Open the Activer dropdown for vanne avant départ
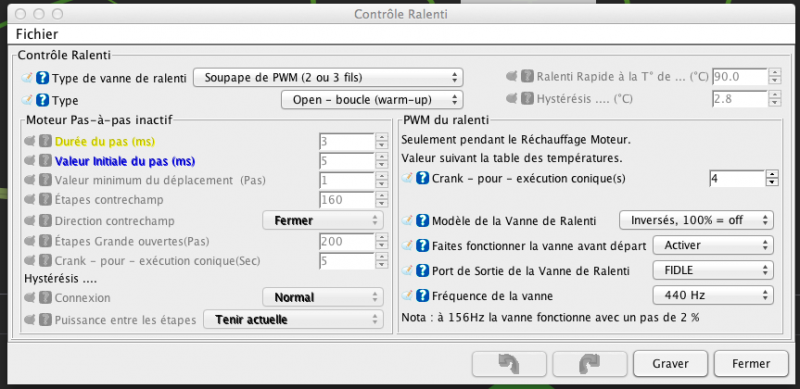This screenshot has height=389, width=800. (x=713, y=246)
